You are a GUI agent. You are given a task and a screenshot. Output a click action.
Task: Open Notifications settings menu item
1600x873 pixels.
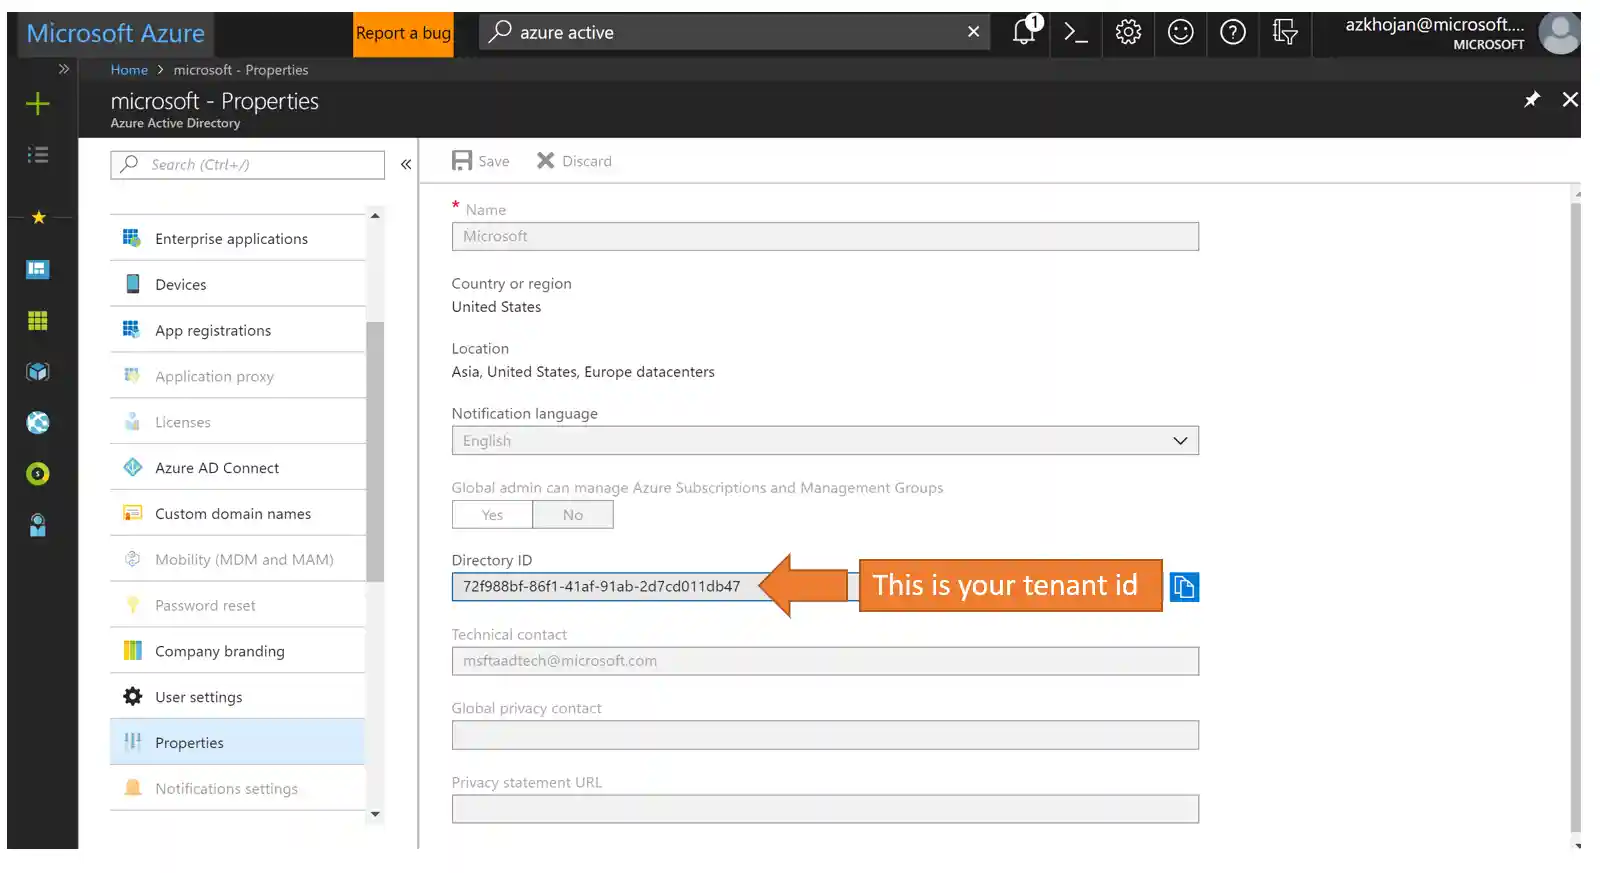point(237,789)
